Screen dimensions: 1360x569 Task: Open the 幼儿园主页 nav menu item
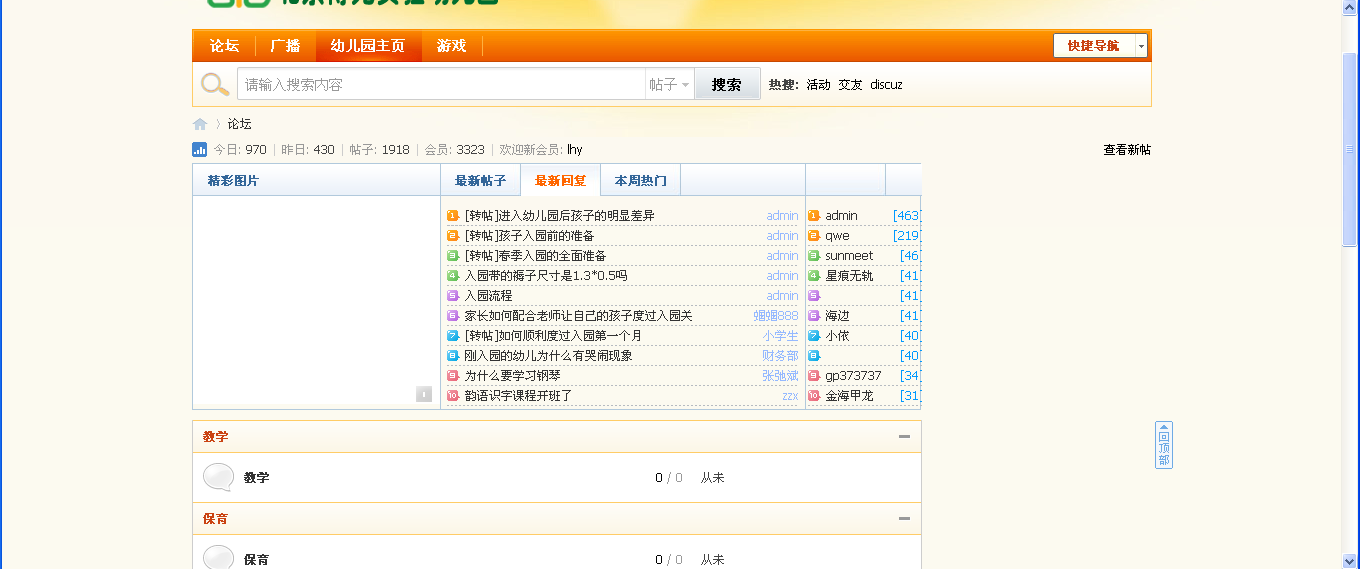click(x=369, y=46)
